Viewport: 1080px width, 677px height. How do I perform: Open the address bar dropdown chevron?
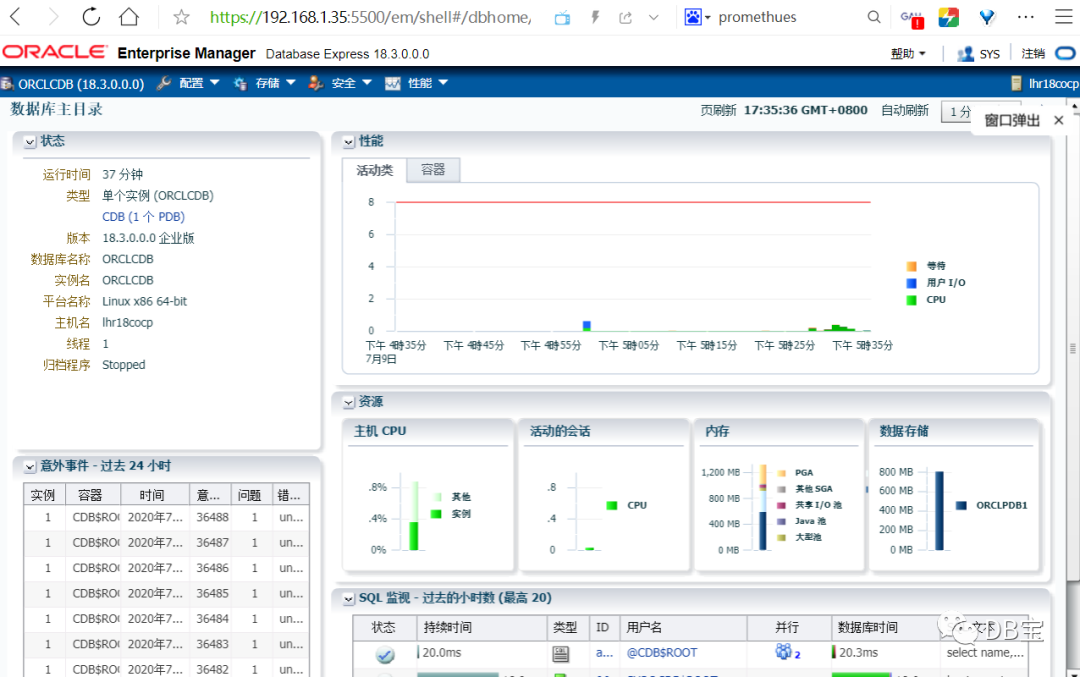coord(654,17)
